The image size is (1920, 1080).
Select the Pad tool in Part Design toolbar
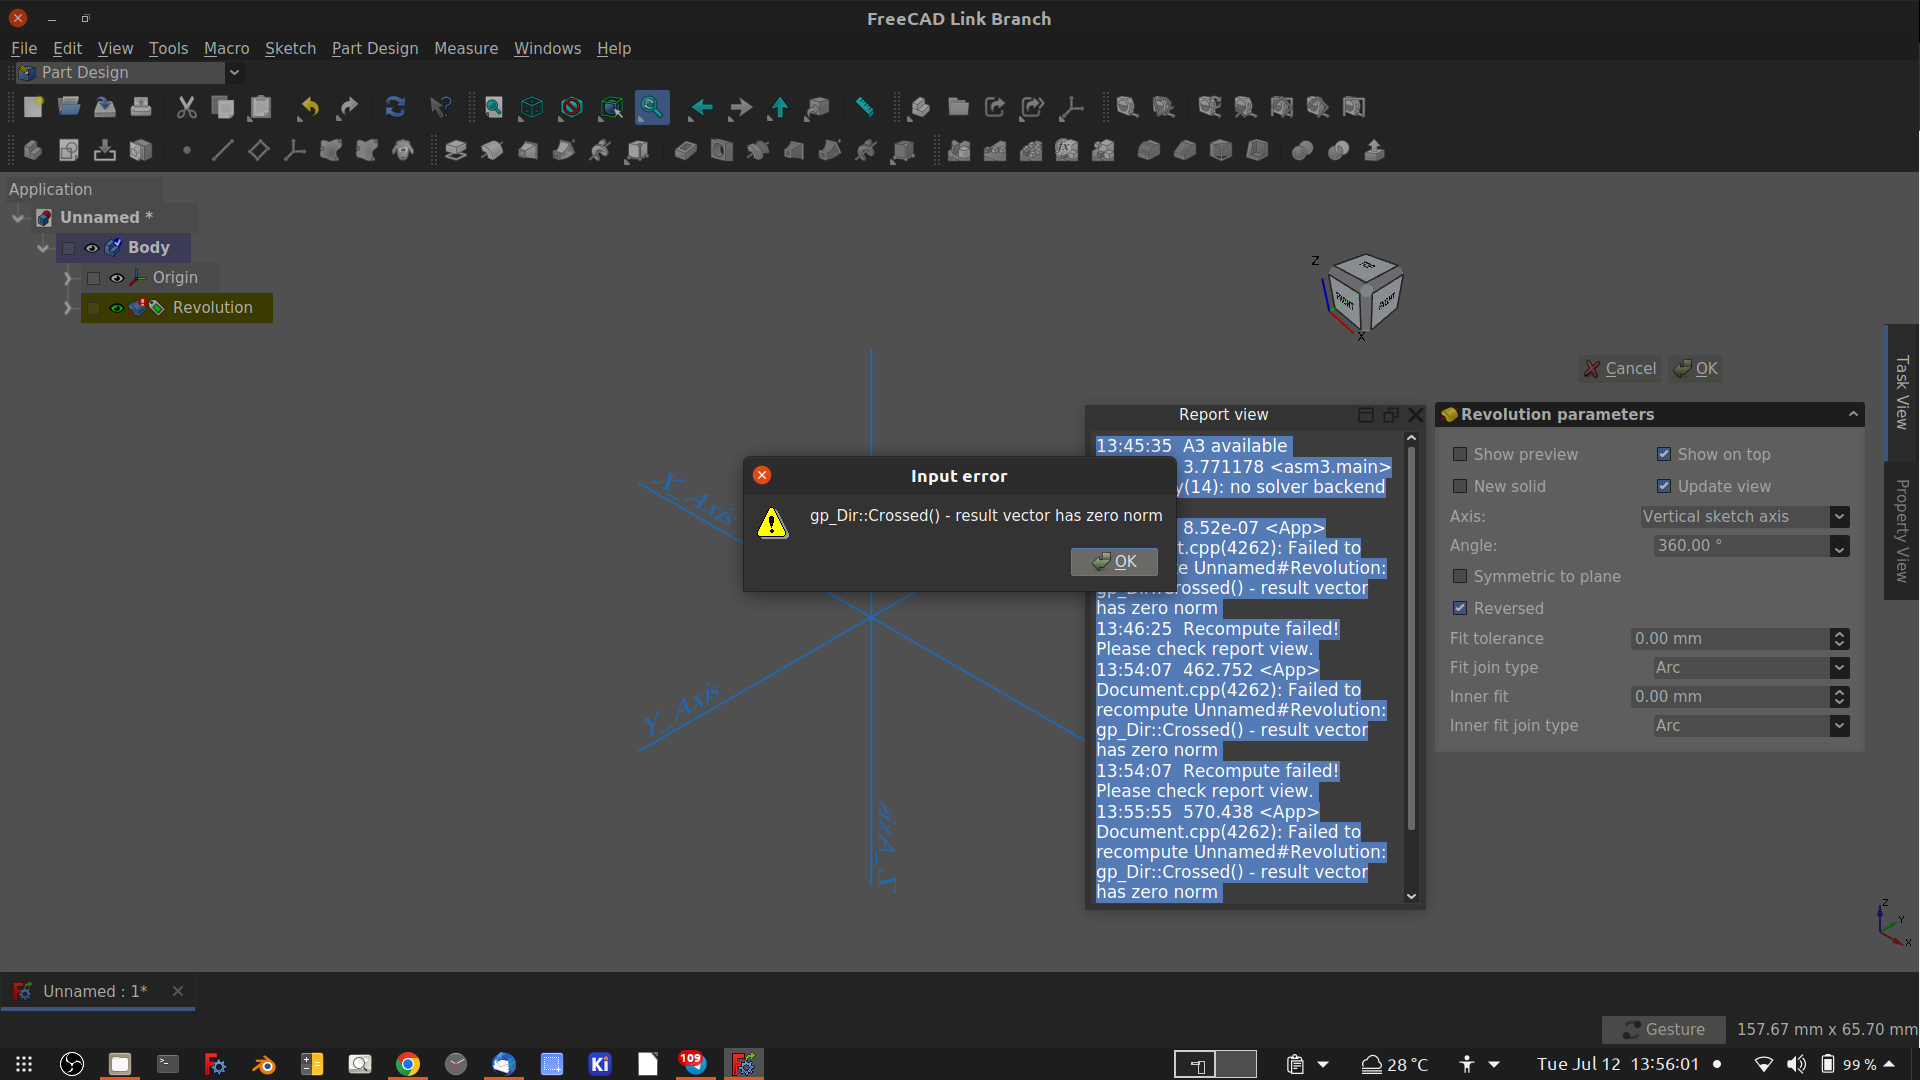tap(456, 150)
